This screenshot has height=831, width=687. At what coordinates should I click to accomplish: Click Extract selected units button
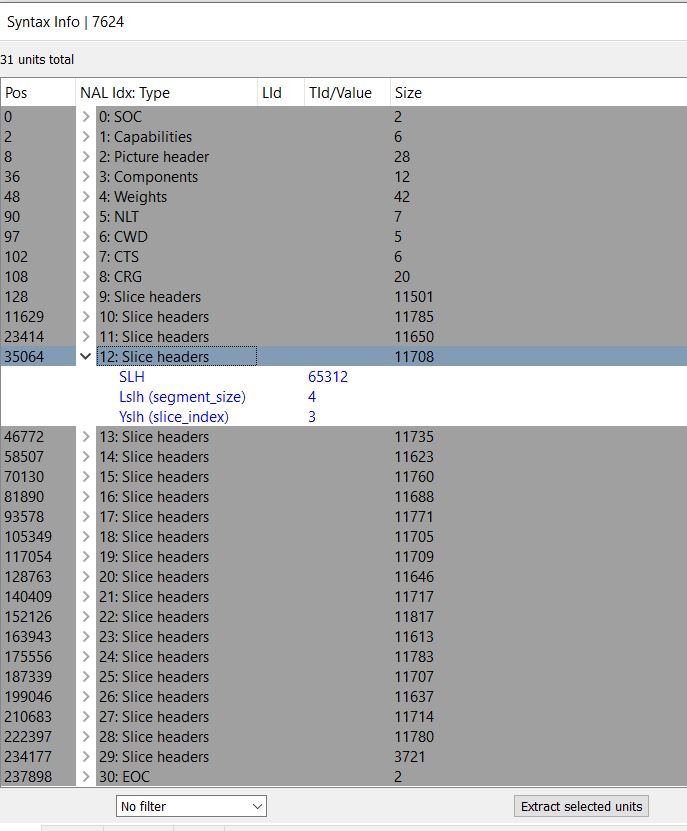[582, 806]
